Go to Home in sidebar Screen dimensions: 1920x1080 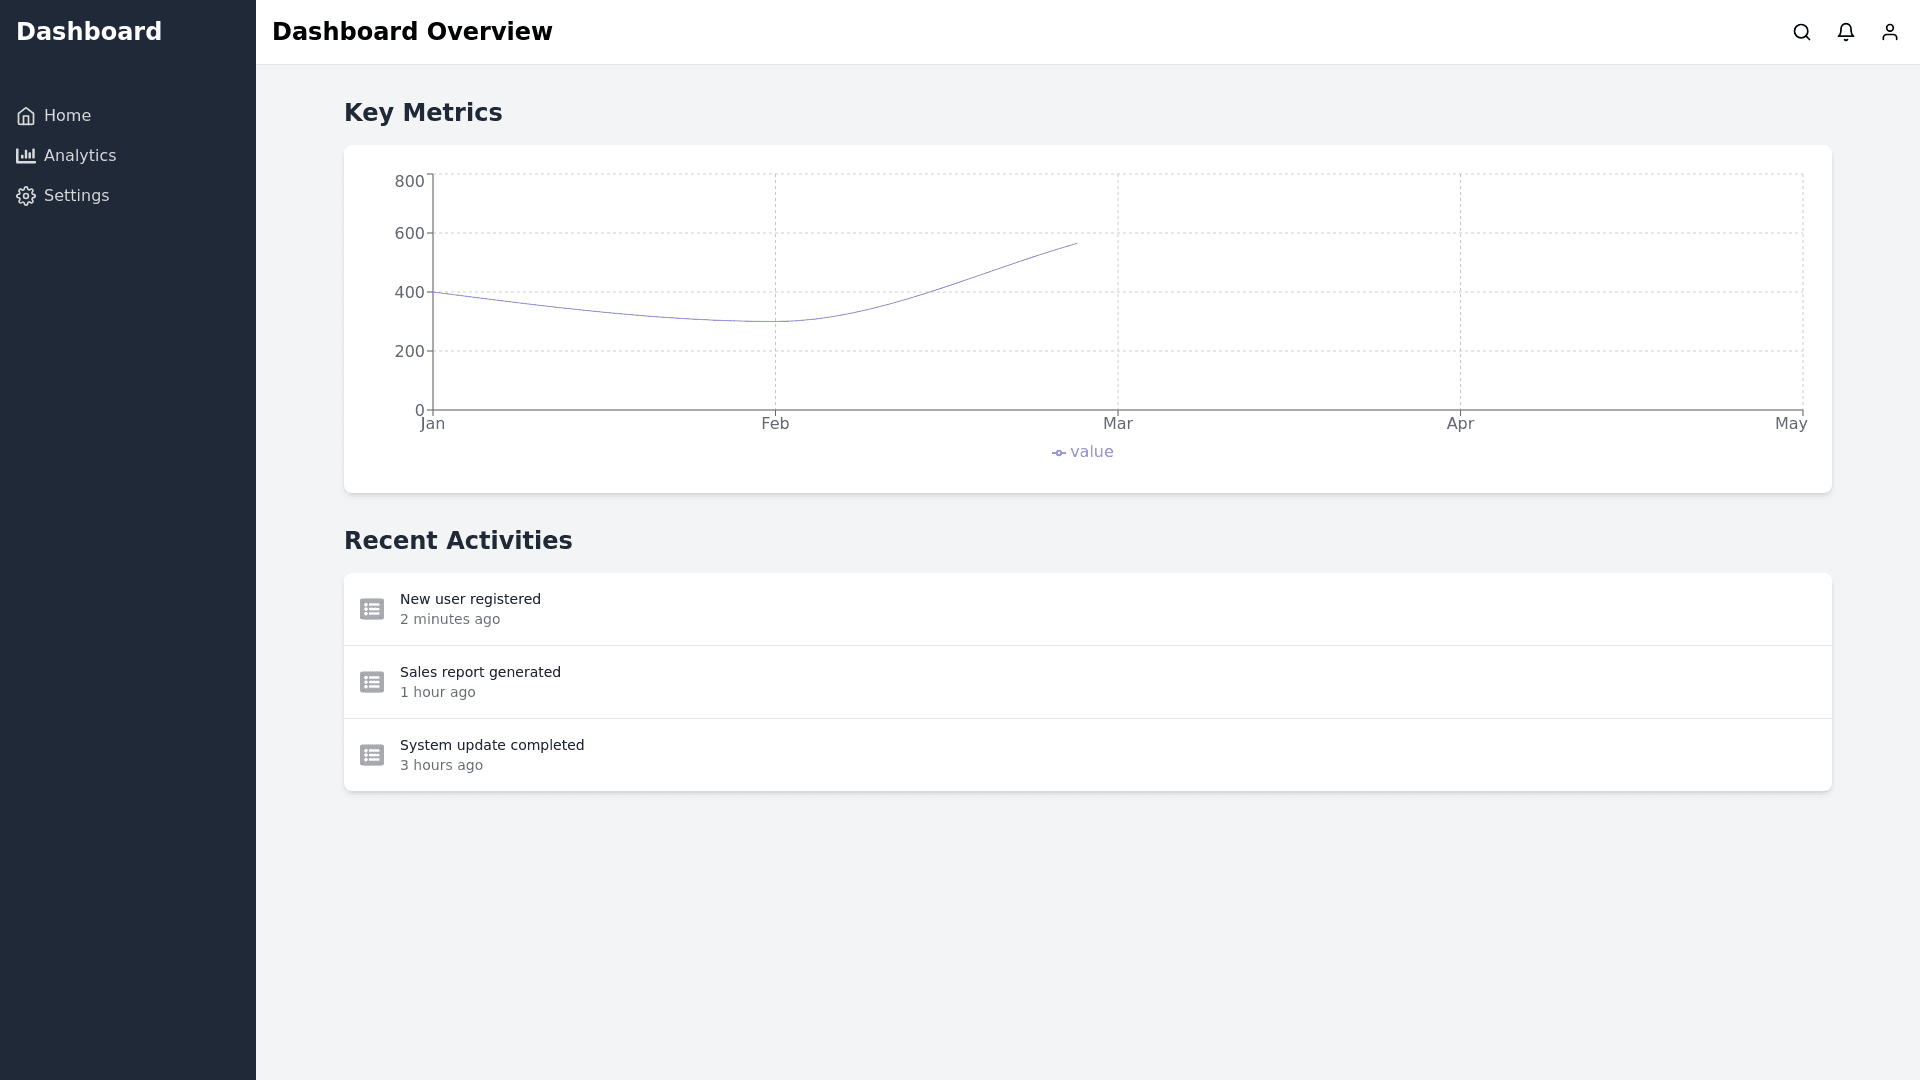tap(67, 116)
